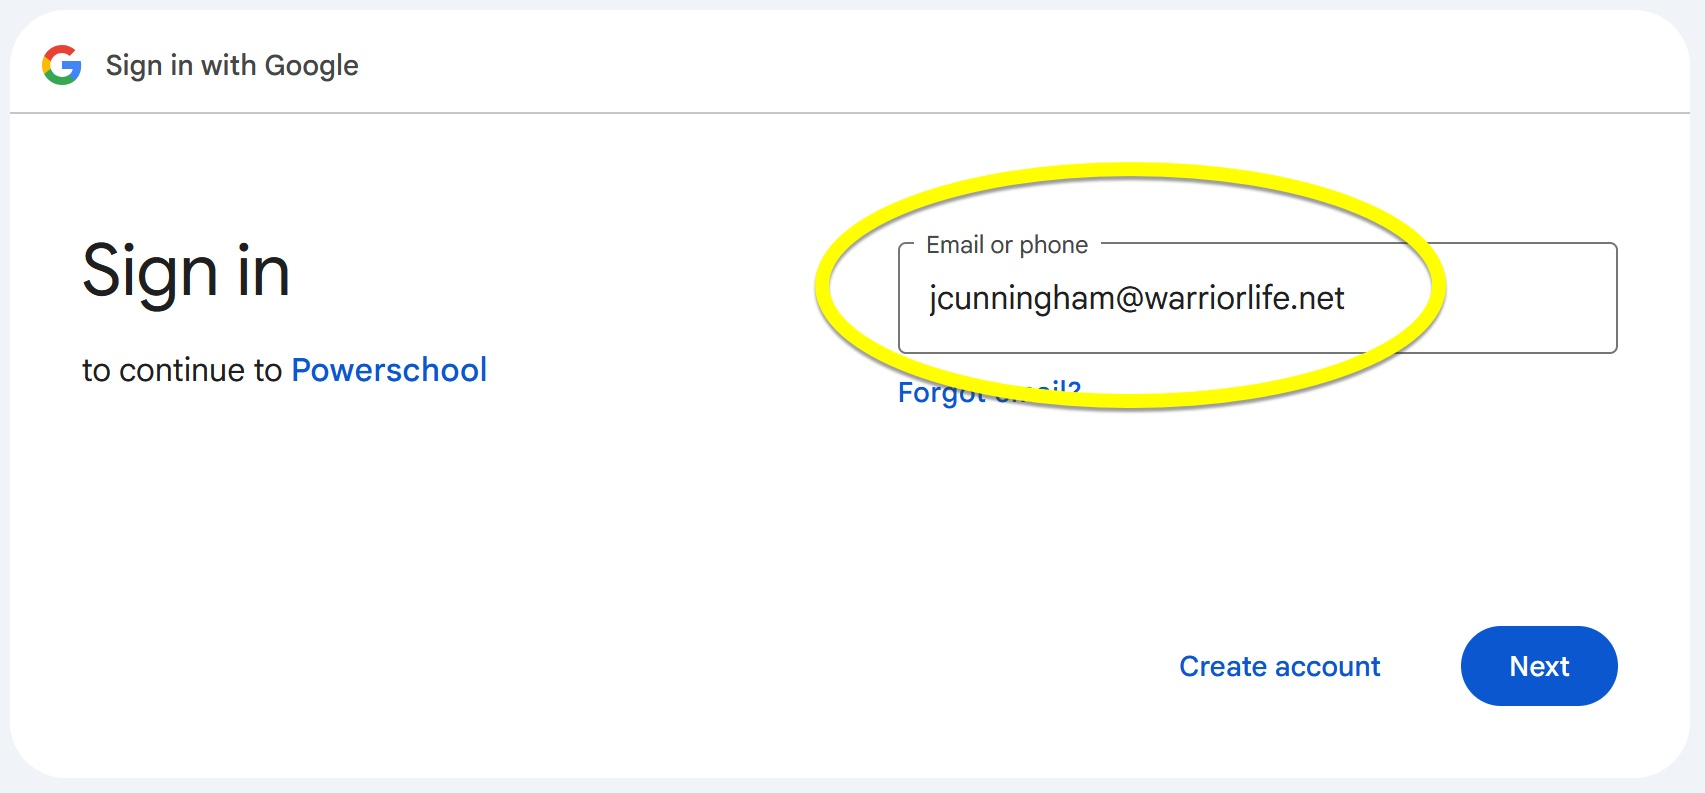Click the "jcunningham" username part of the email
Viewport: 1705px width, 793px height.
pos(1020,298)
